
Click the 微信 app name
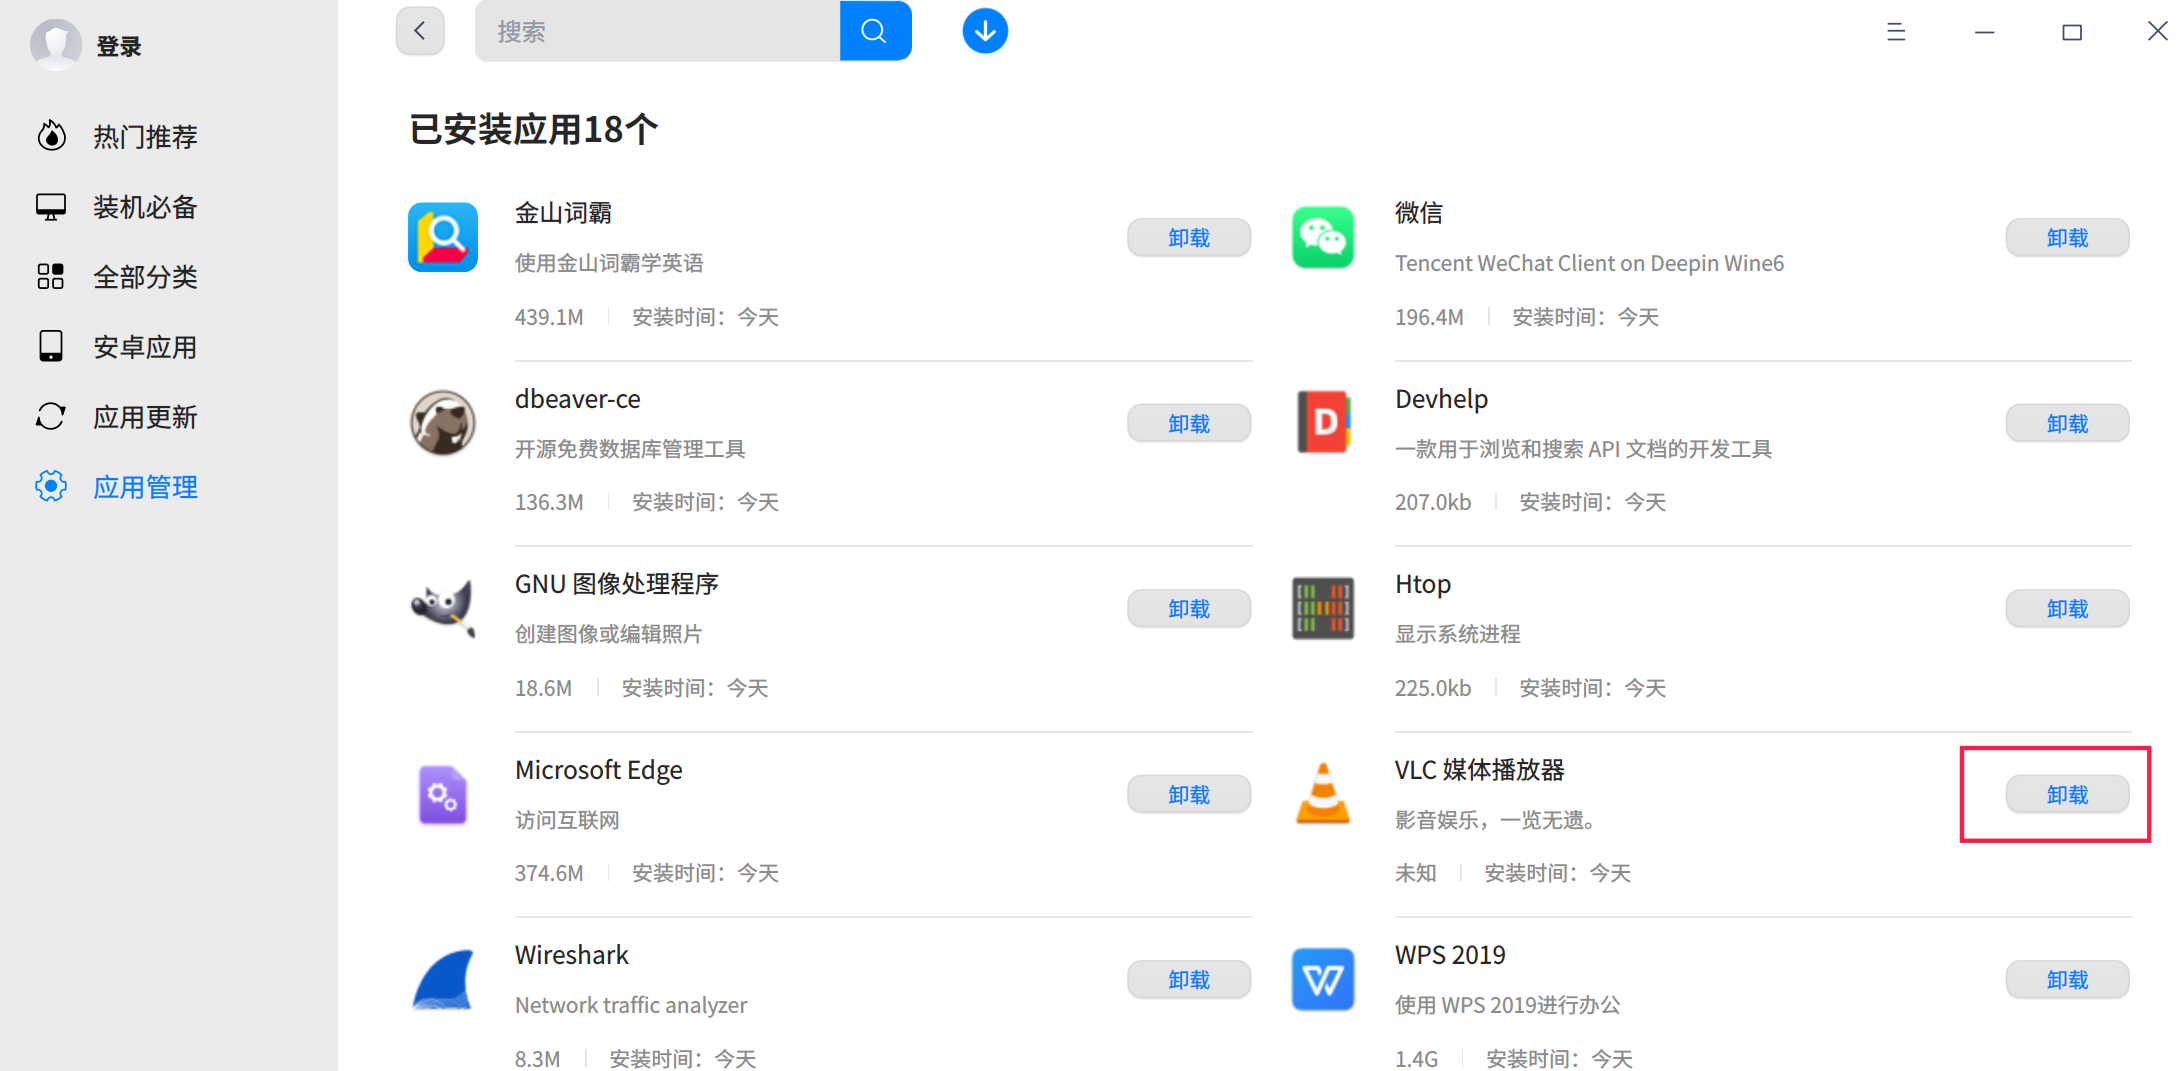(x=1419, y=213)
